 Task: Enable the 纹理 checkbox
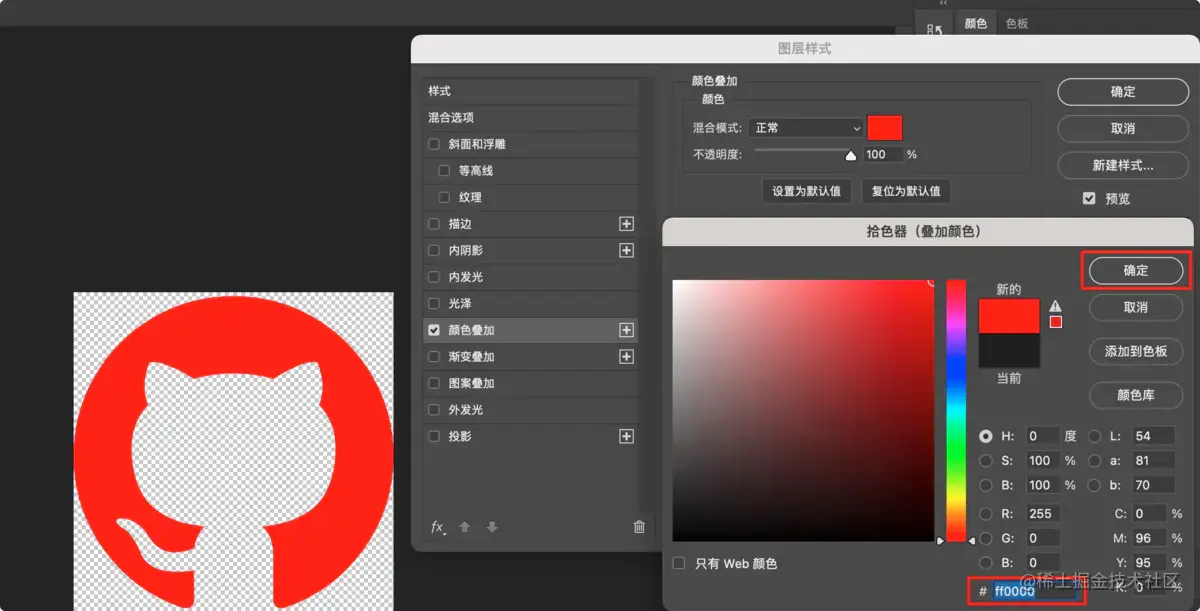[x=444, y=197]
